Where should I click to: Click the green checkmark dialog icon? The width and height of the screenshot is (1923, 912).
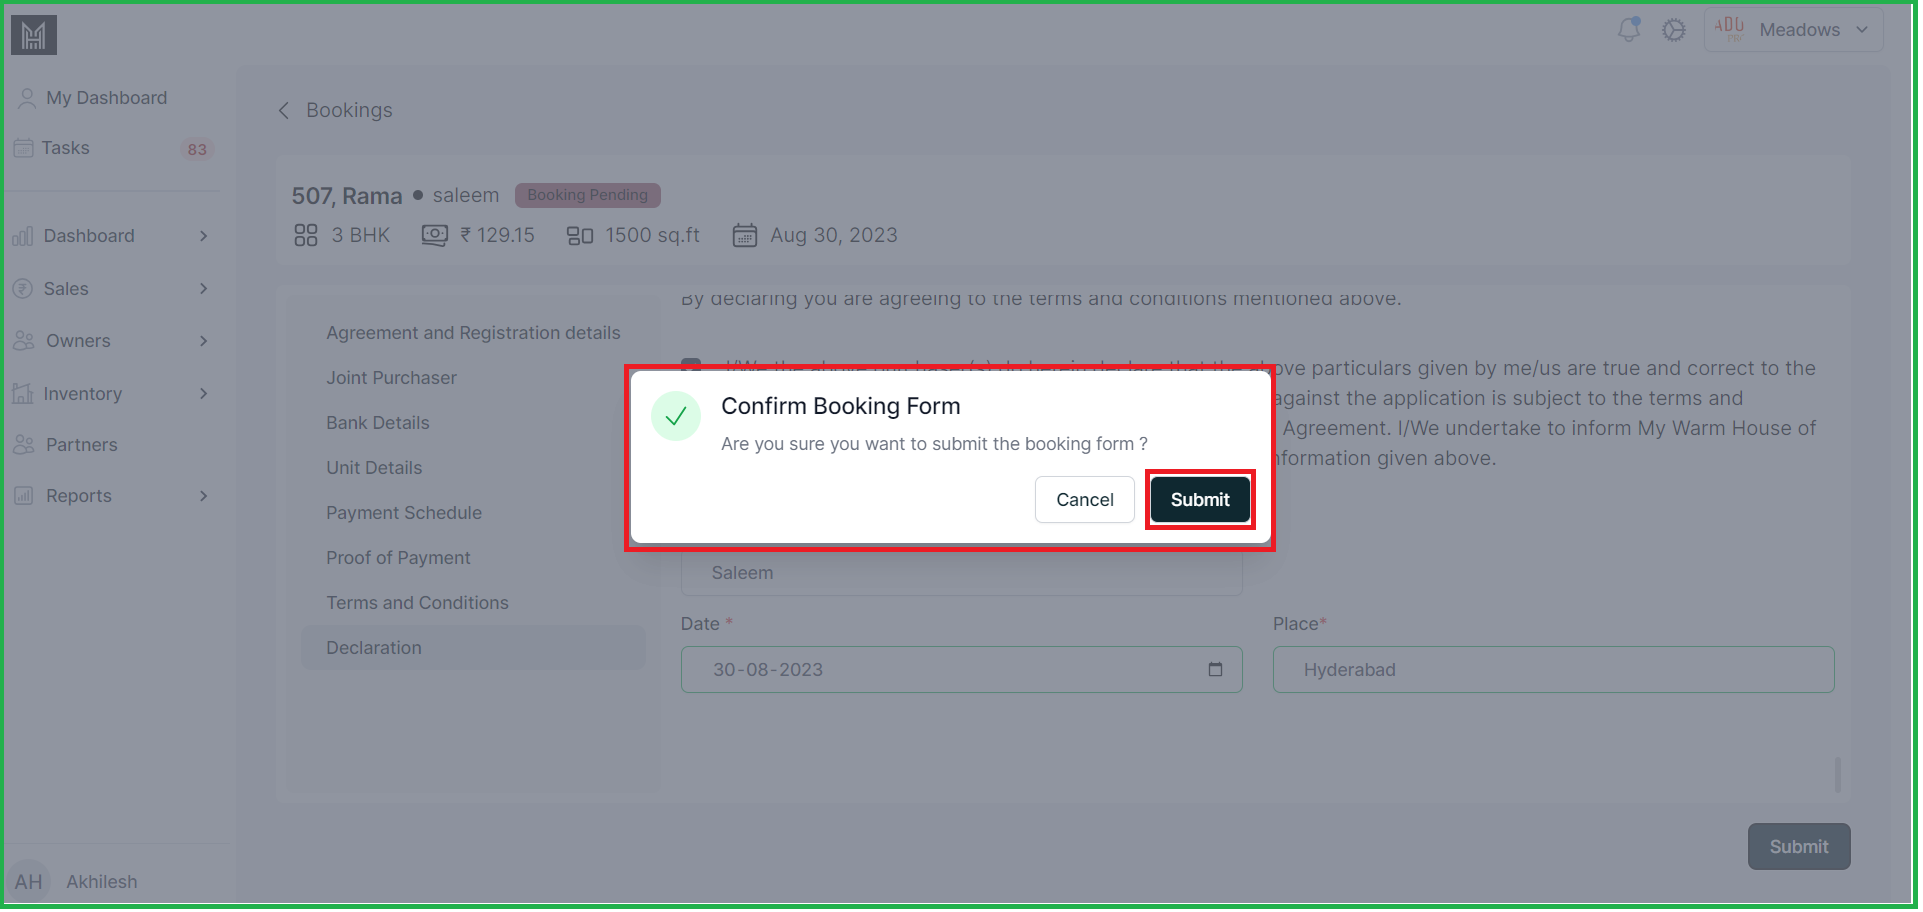tap(676, 416)
